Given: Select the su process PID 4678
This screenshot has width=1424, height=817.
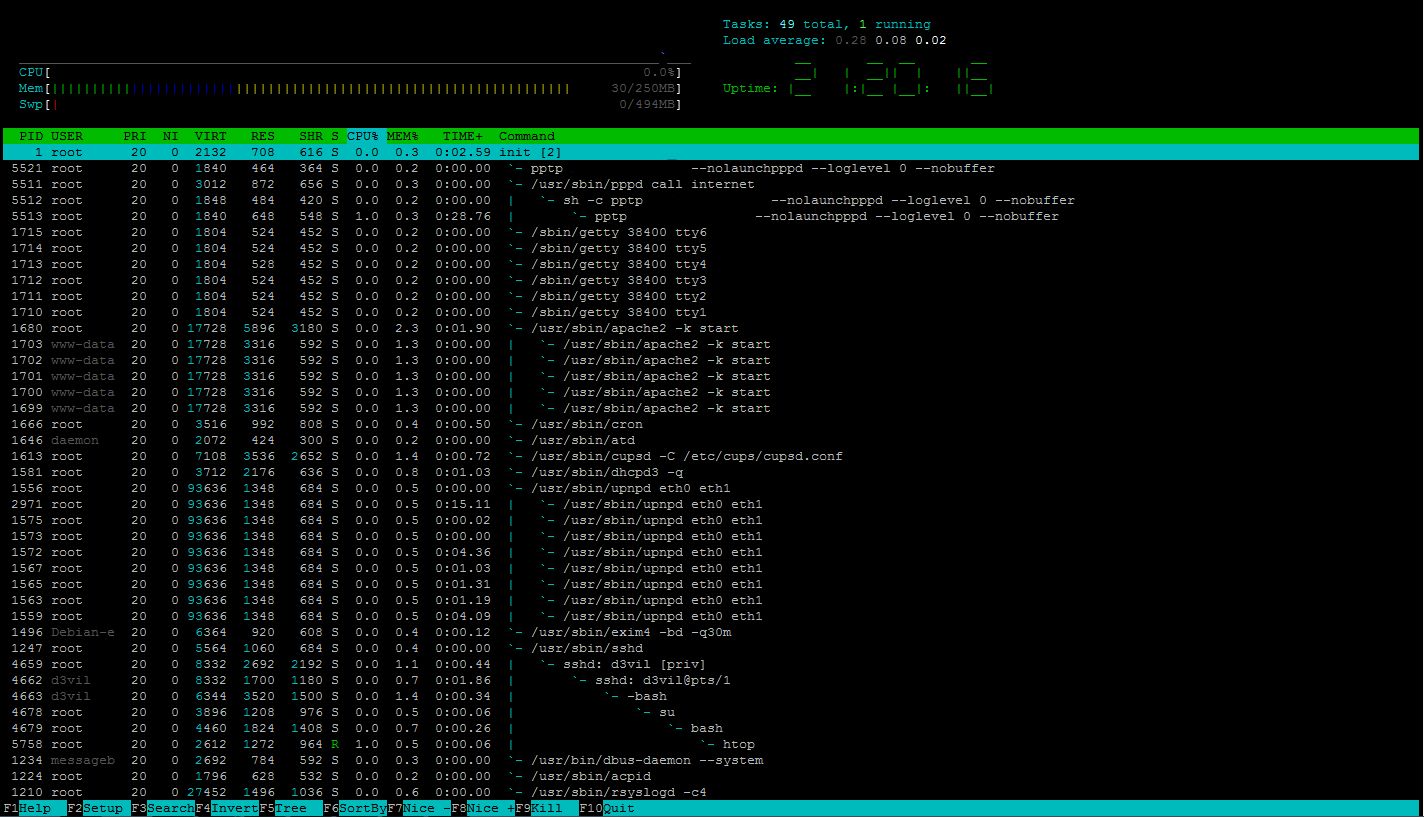Looking at the screenshot, I should [x=711, y=712].
